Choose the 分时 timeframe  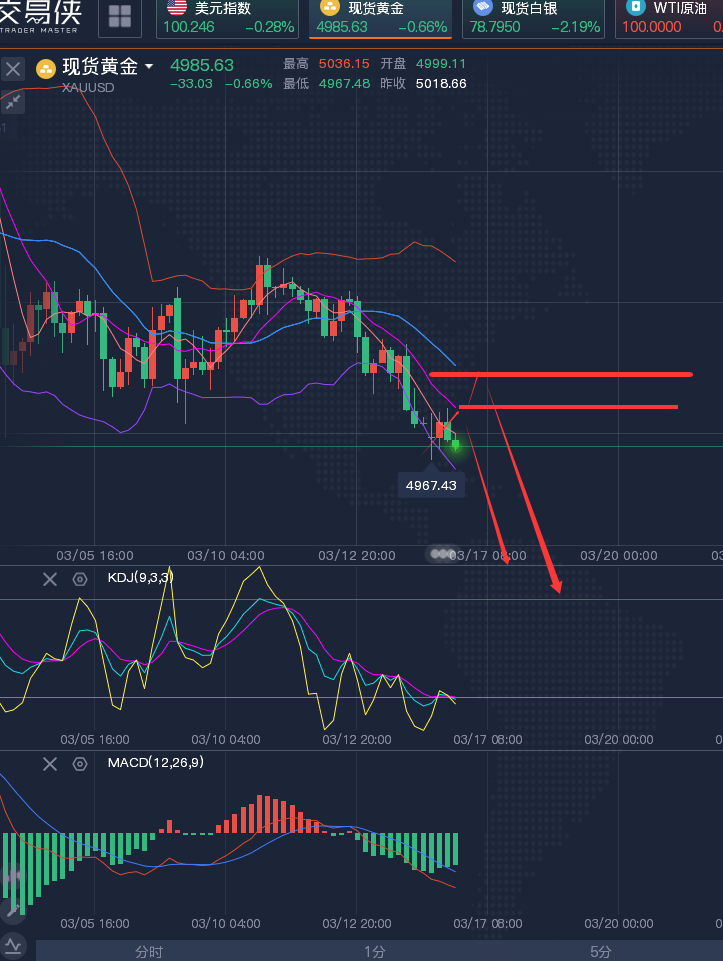point(149,952)
